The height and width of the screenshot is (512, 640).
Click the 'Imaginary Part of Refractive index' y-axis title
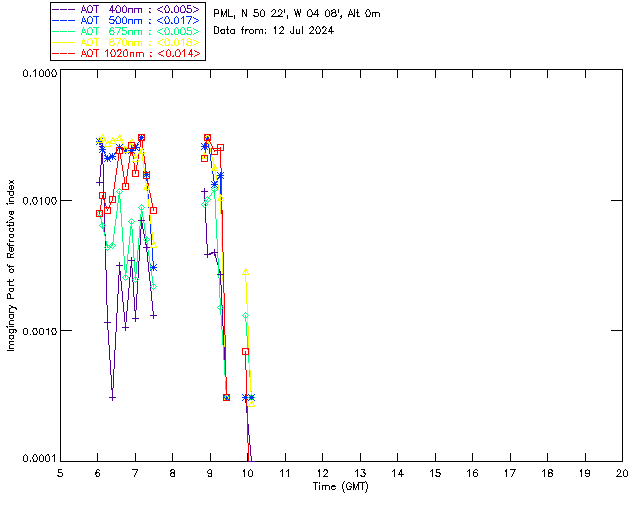point(11,265)
